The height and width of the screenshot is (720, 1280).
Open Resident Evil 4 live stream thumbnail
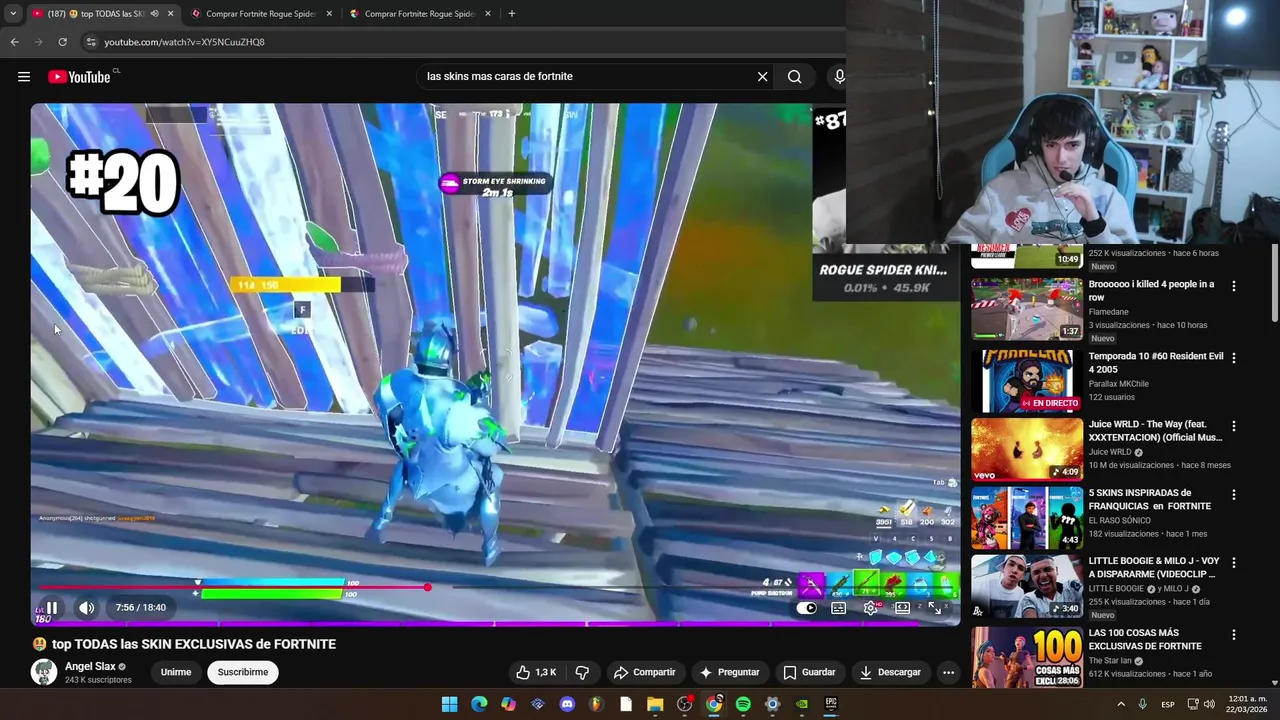[x=1027, y=379]
